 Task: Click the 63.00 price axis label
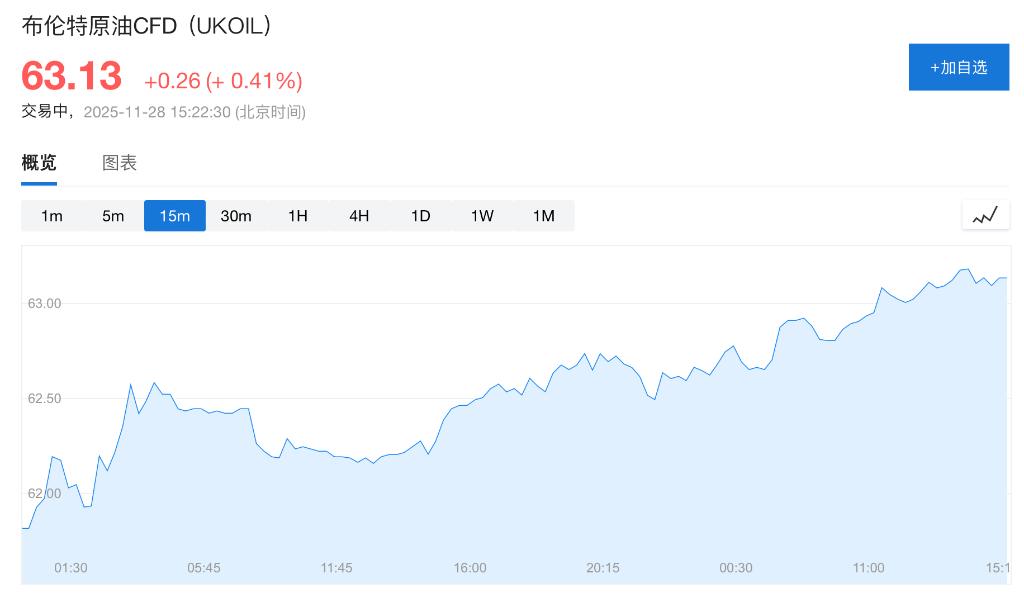(44, 303)
